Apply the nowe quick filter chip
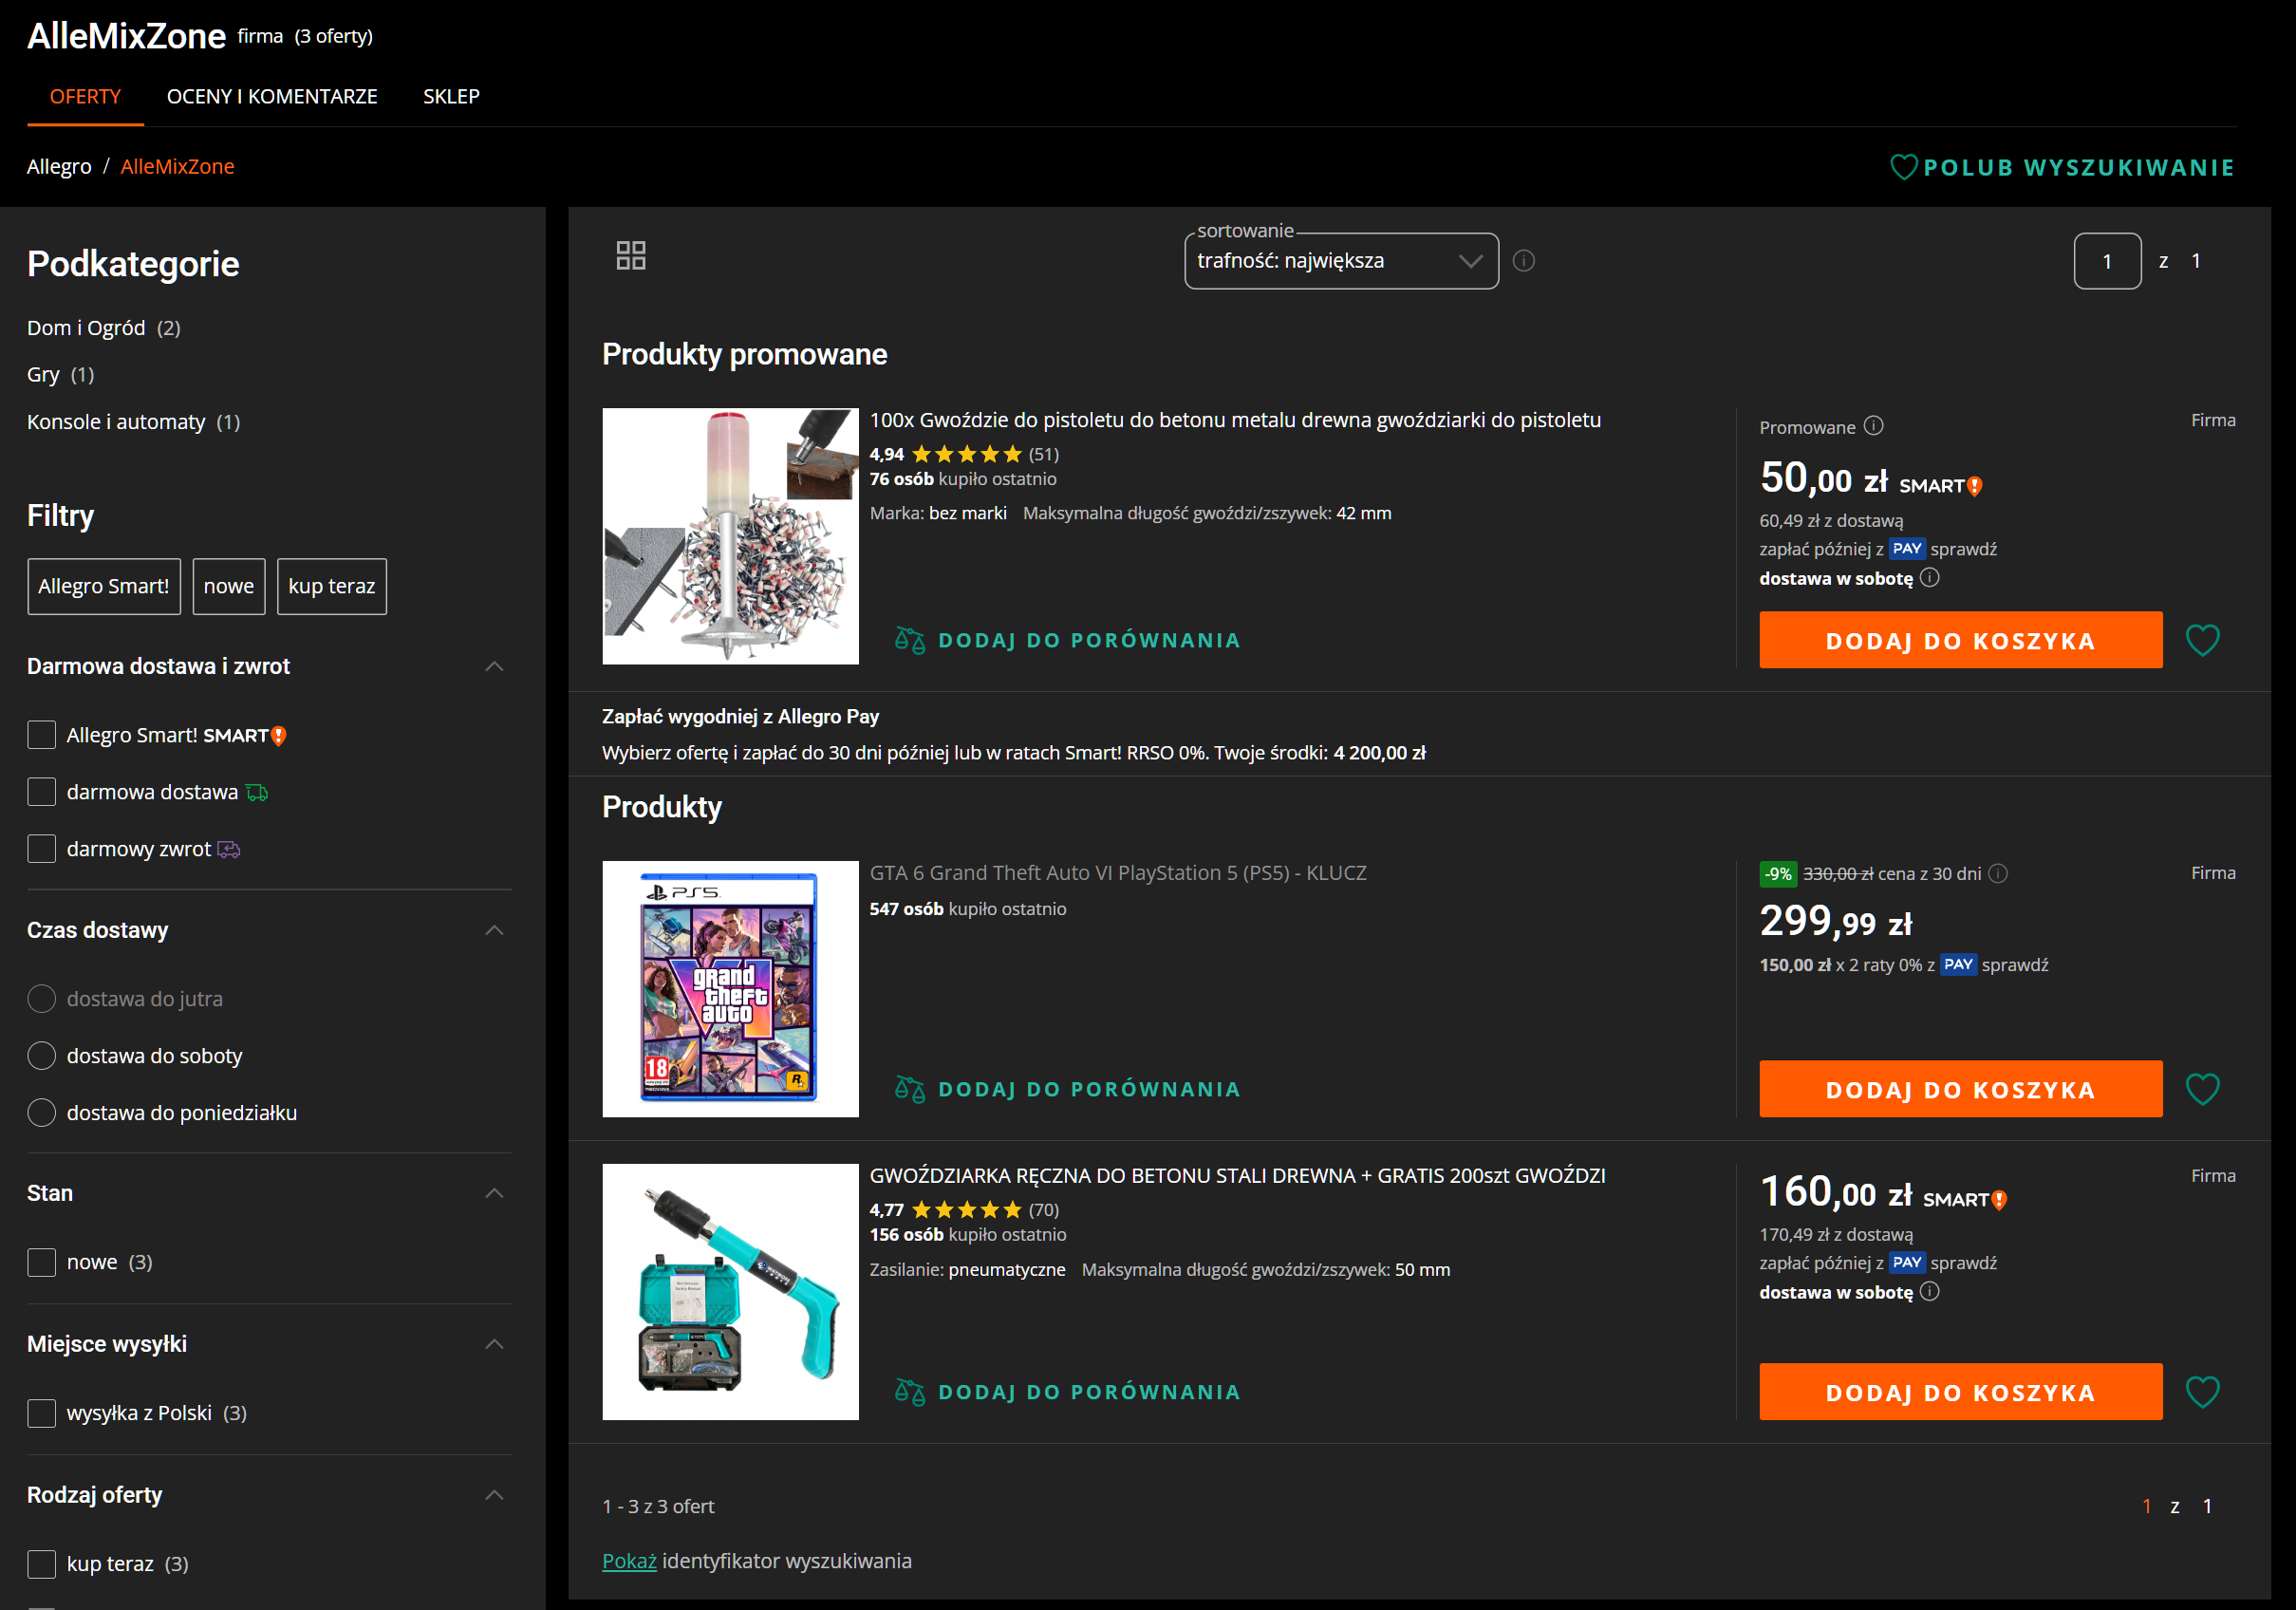2296x1610 pixels. pos(229,586)
